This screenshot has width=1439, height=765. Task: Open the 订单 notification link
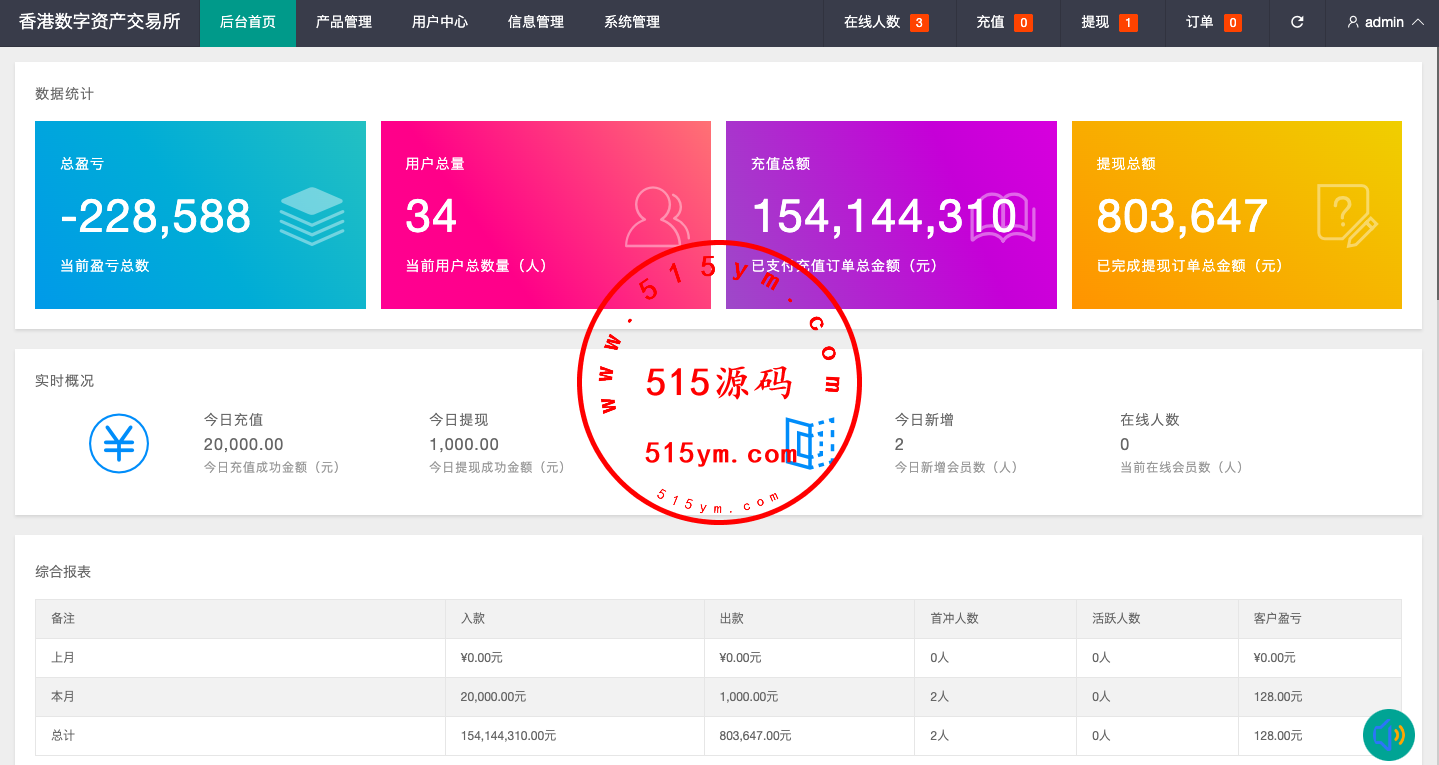(x=1213, y=22)
